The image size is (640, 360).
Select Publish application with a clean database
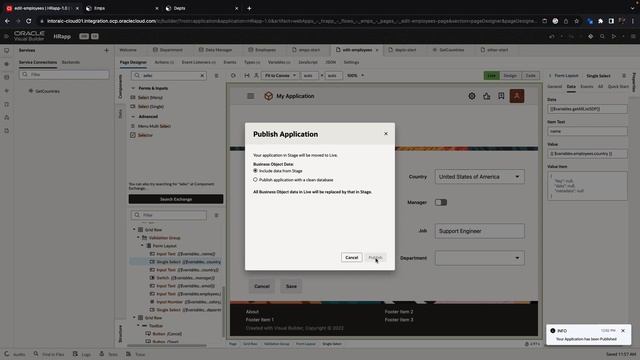255,180
